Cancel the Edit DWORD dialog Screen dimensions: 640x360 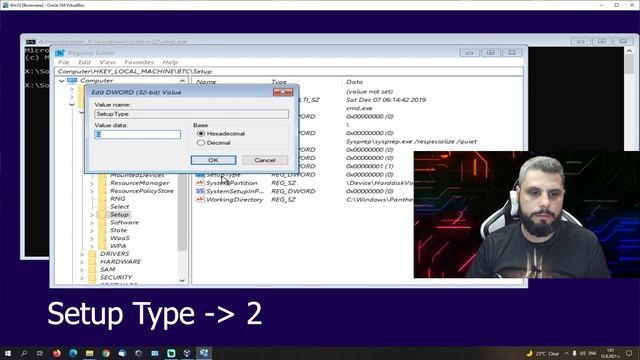[x=265, y=160]
